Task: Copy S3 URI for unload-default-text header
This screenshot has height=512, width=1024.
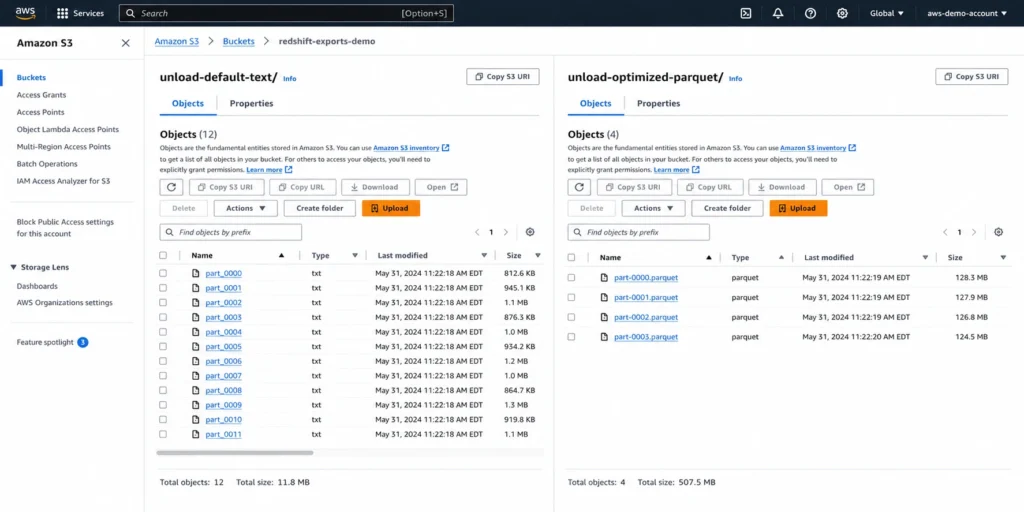Action: point(503,76)
